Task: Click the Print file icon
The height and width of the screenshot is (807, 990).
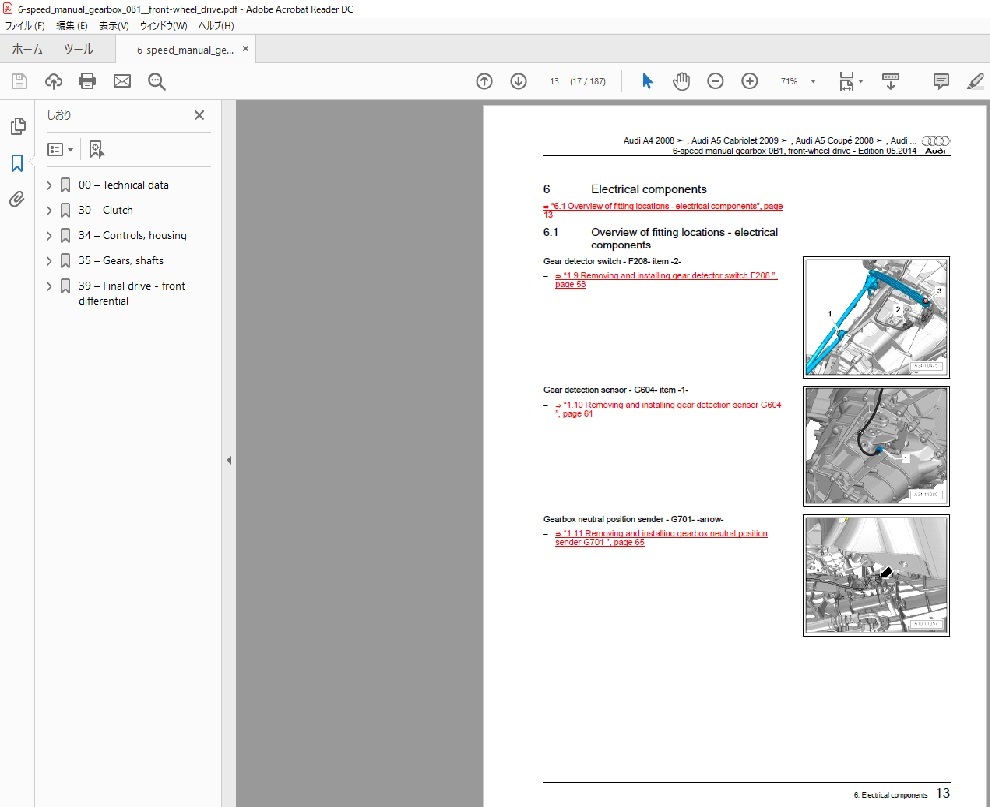Action: pos(88,82)
